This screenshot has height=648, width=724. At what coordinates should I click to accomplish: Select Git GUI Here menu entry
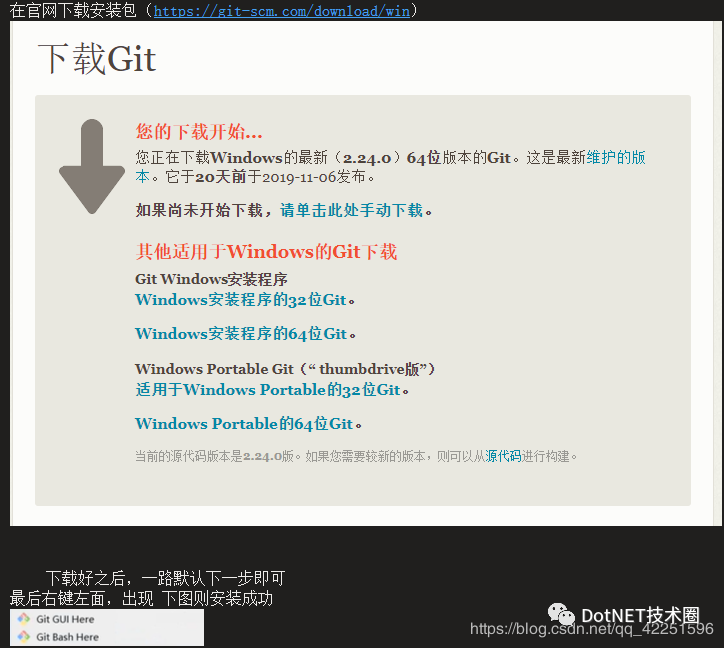coord(107,619)
